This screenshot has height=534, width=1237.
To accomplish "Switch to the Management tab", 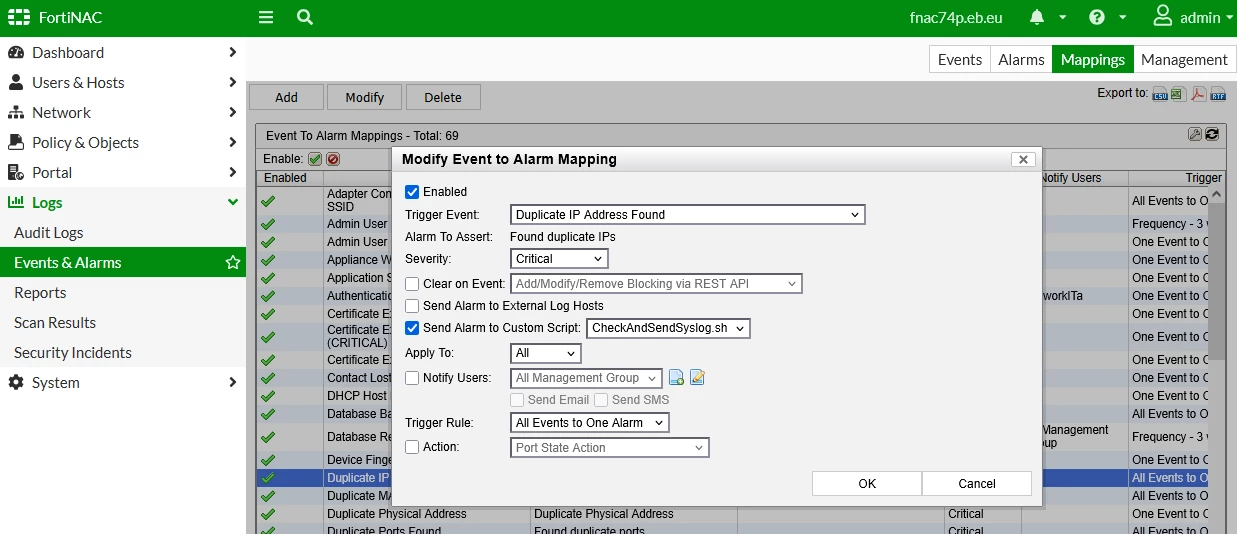I will 1184,59.
